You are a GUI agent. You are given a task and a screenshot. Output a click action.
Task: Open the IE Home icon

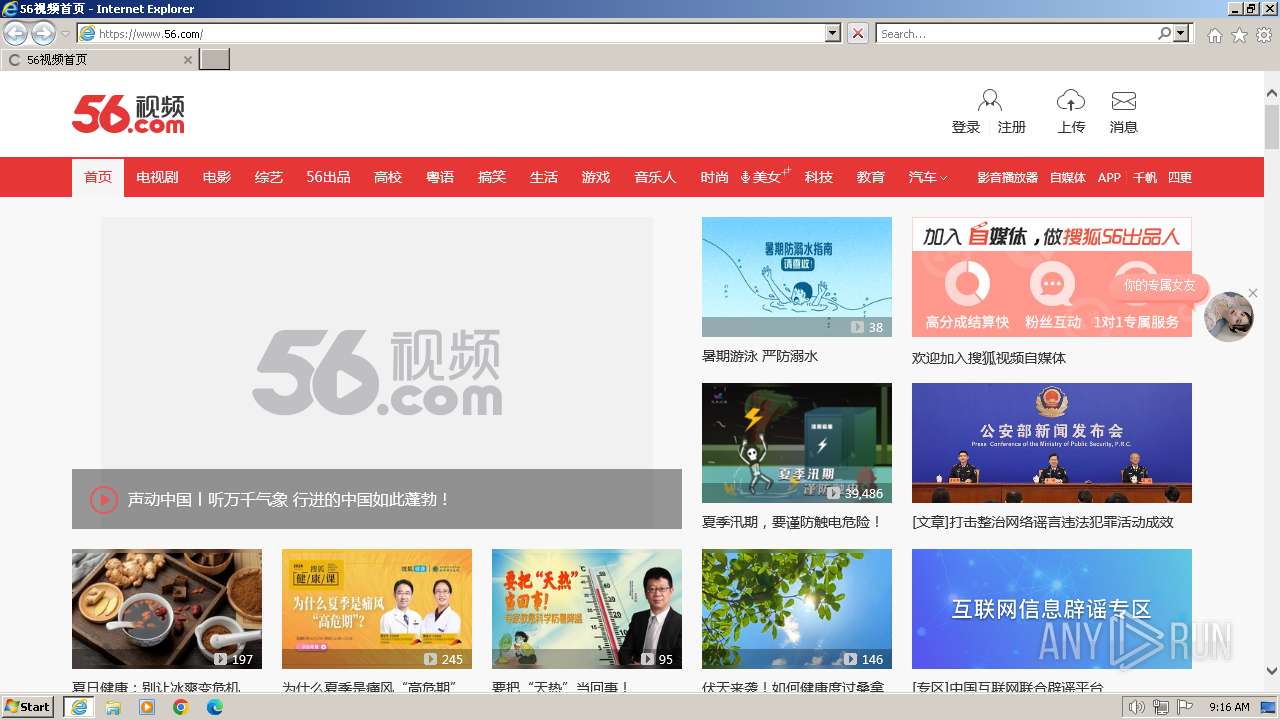tap(1214, 35)
